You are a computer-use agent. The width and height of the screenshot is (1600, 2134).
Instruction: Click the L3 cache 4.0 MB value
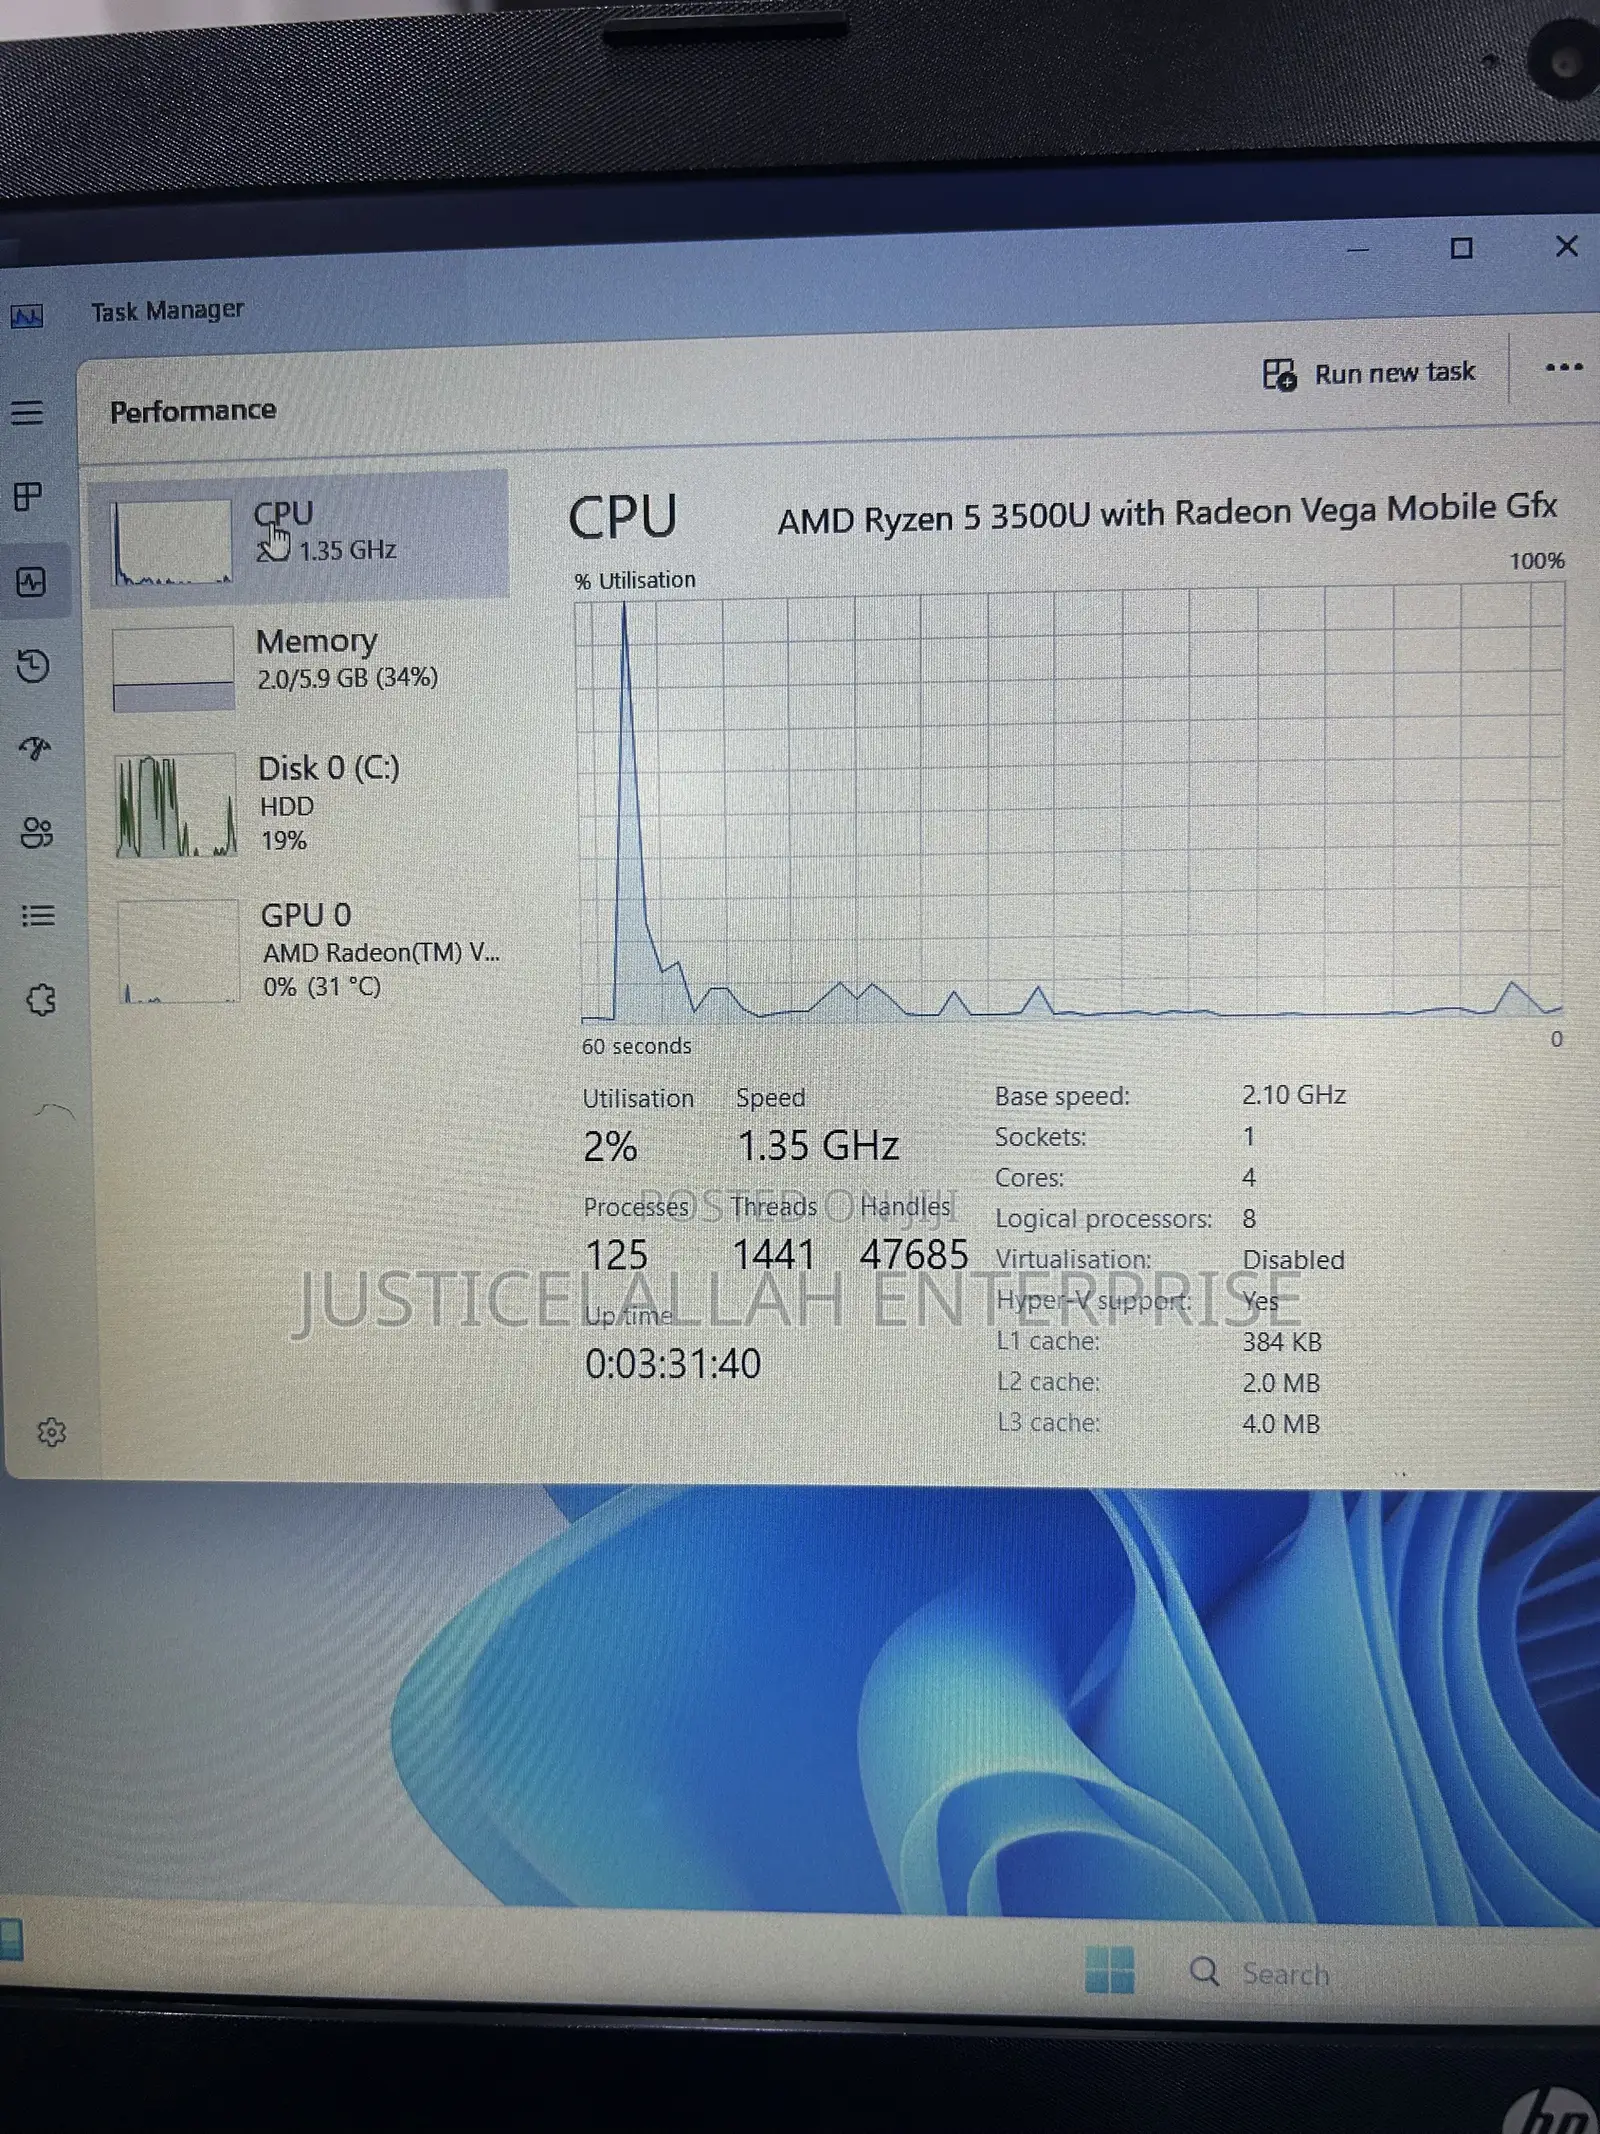1281,1424
